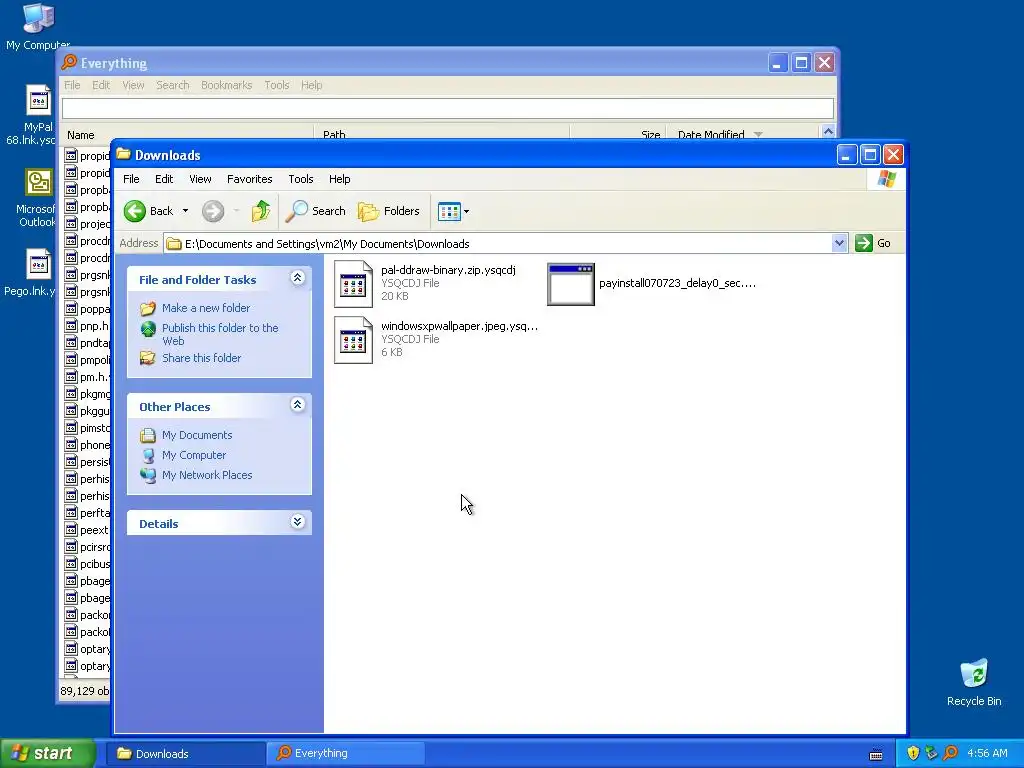Click the green Back arrow icon

135,211
